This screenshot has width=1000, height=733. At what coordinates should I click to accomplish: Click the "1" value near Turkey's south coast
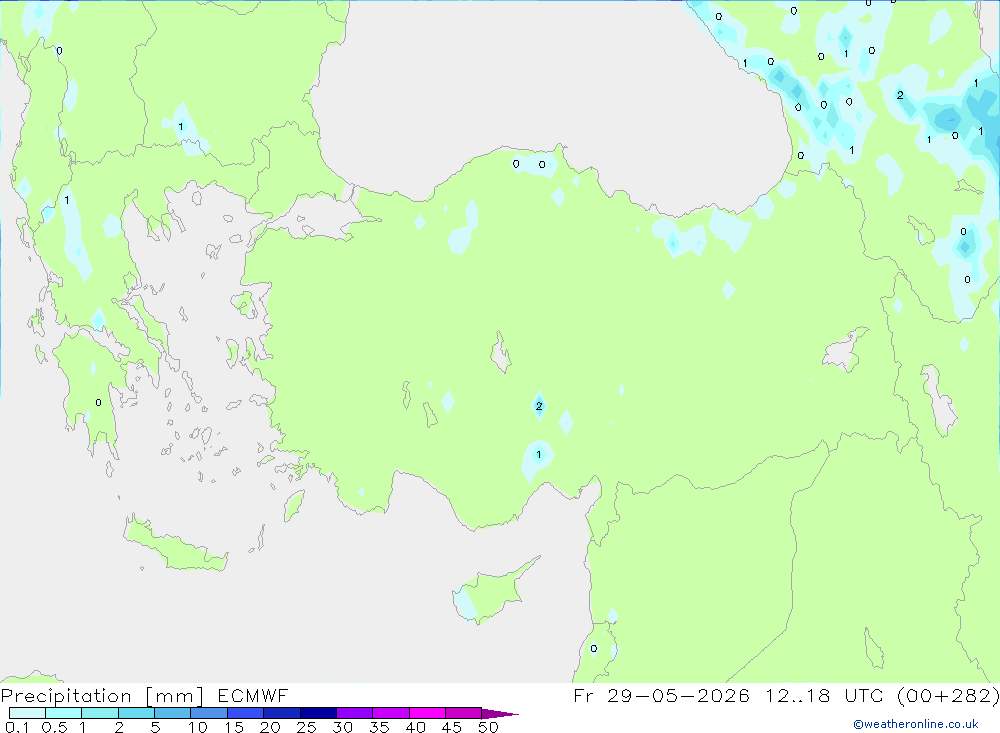[539, 455]
